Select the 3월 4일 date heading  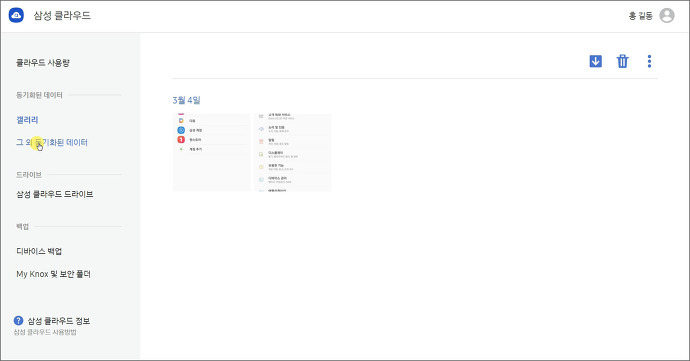(x=186, y=100)
